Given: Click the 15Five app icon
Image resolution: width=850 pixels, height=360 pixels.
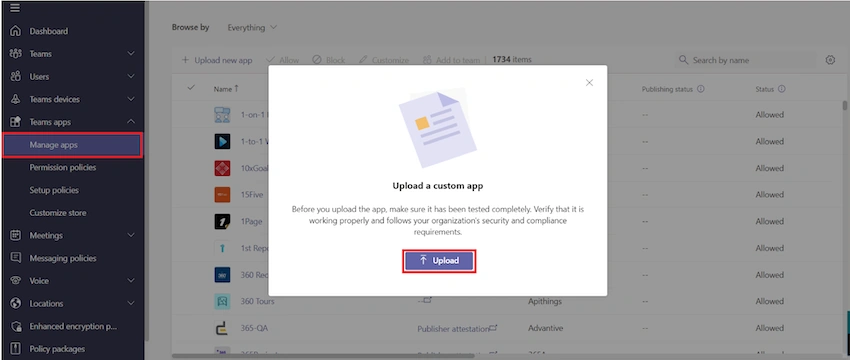Looking at the screenshot, I should (x=222, y=195).
